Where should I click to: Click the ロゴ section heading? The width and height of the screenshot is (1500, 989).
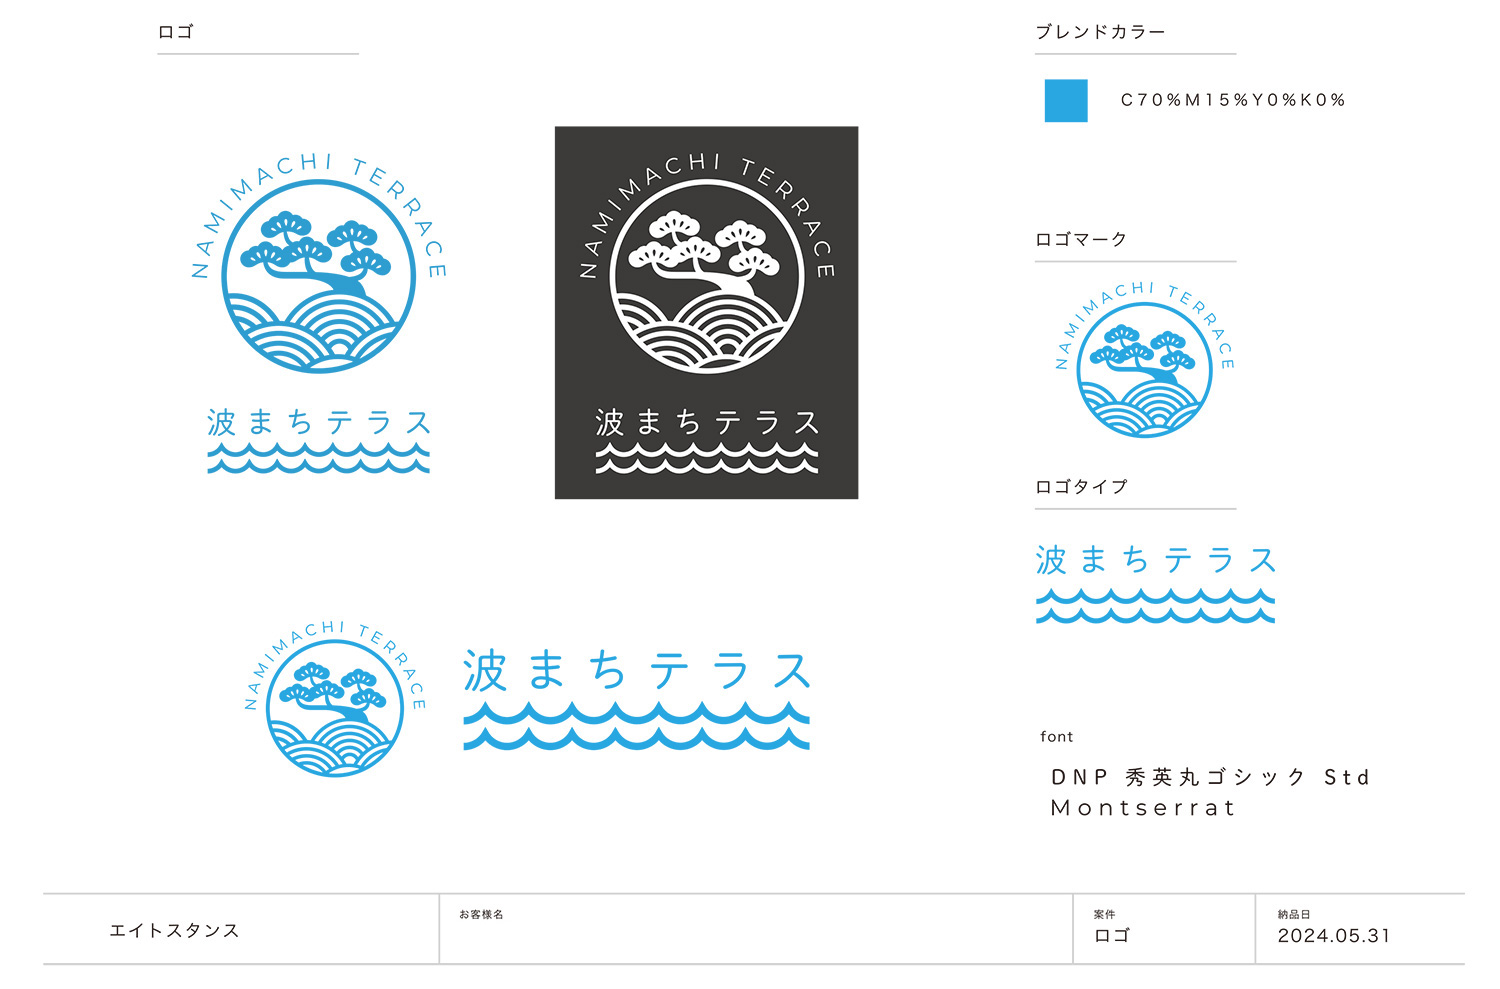(x=175, y=32)
